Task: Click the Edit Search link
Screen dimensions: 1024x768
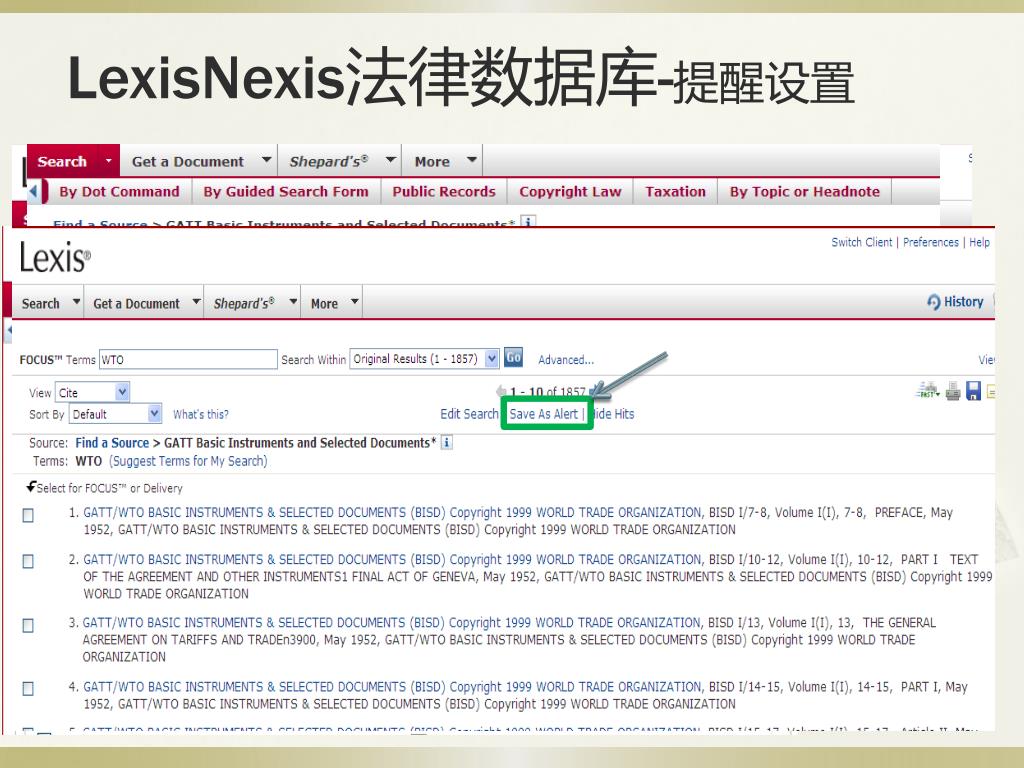Action: pyautogui.click(x=469, y=413)
